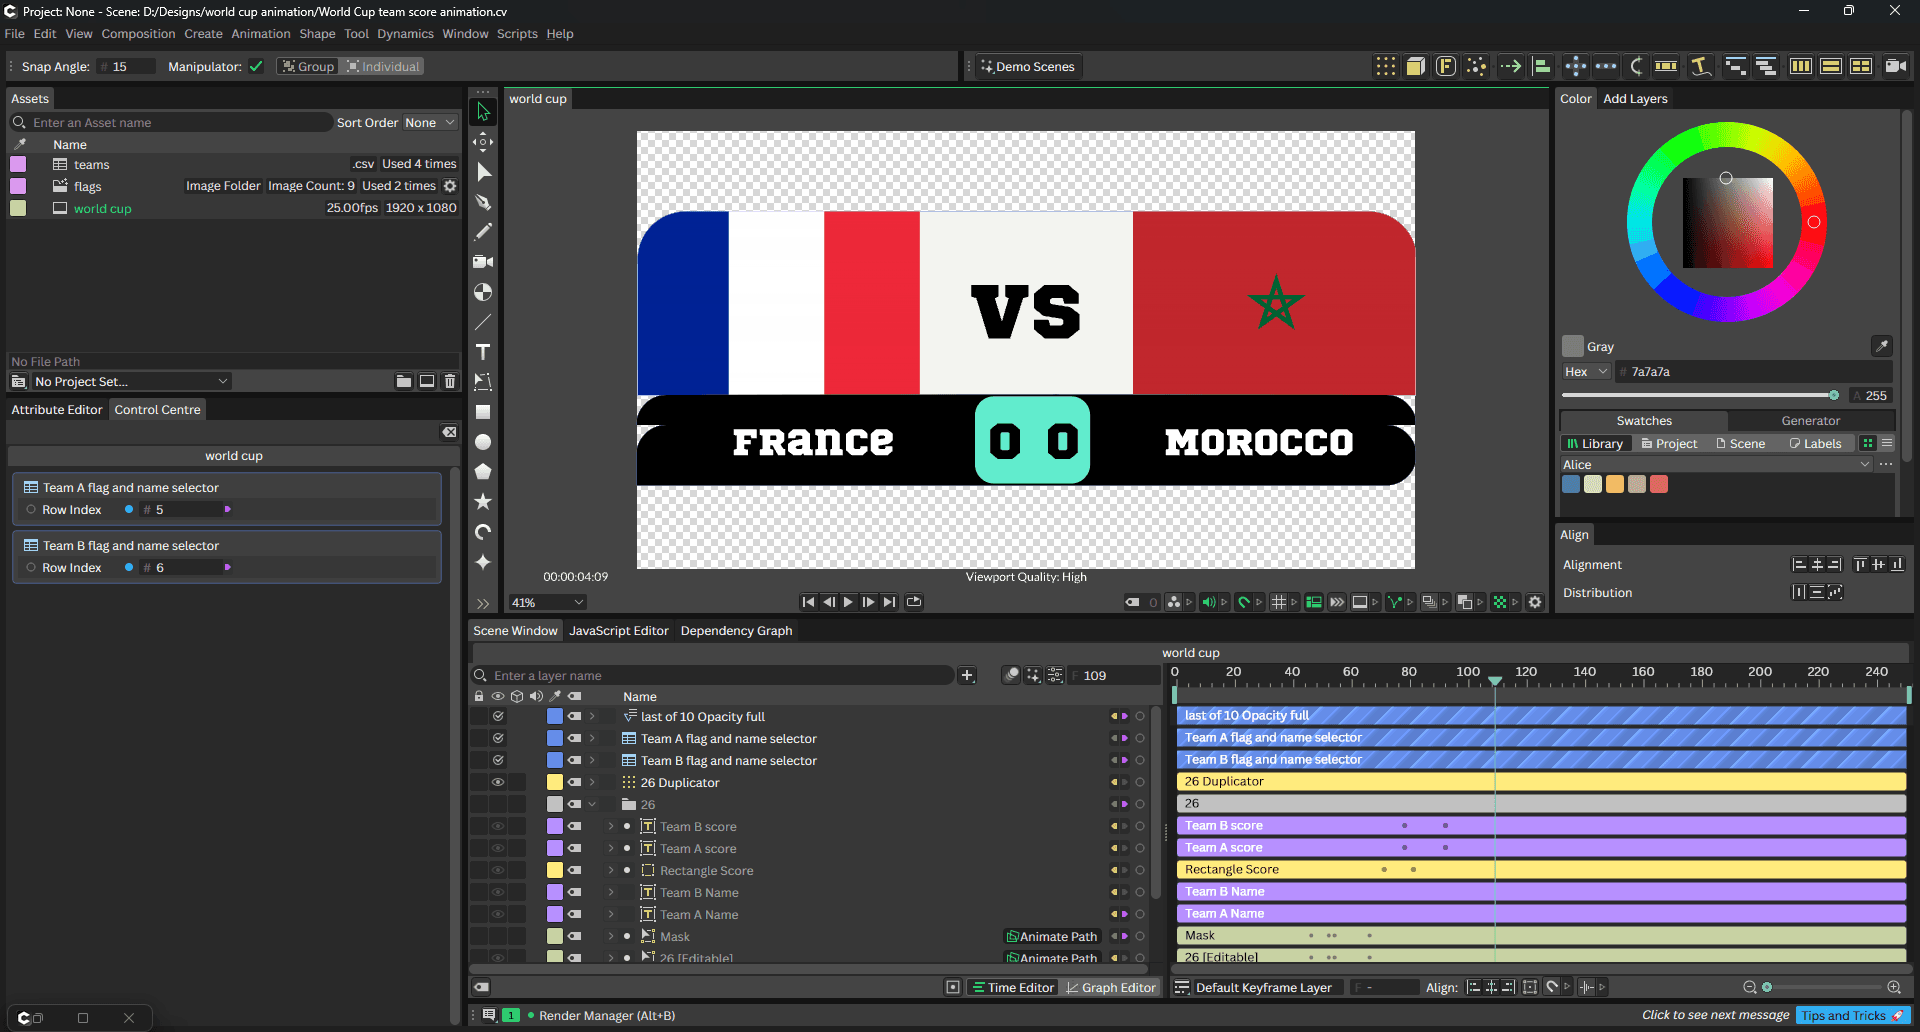Viewport: 1920px width, 1032px height.
Task: Select the Text tool in the toolbox
Action: click(483, 352)
